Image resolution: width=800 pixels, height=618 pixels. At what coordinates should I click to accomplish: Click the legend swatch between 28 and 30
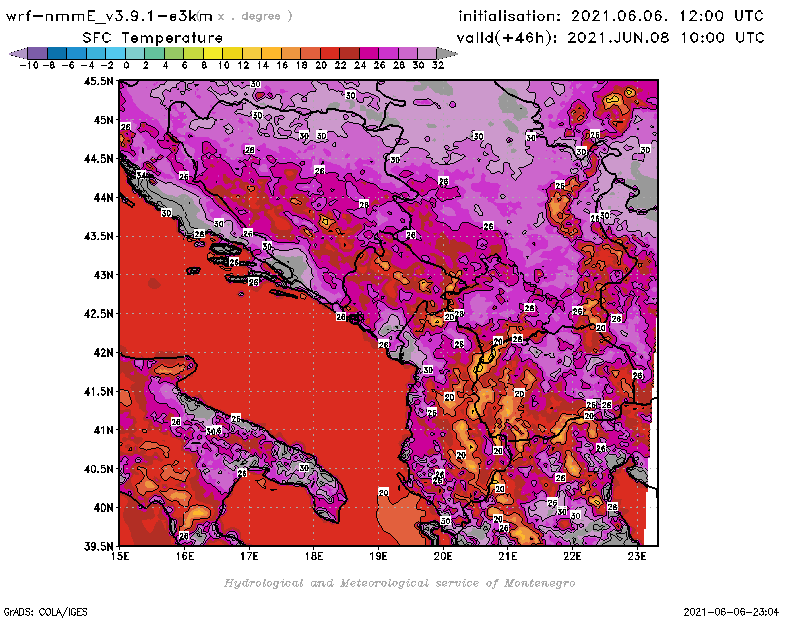click(x=408, y=53)
